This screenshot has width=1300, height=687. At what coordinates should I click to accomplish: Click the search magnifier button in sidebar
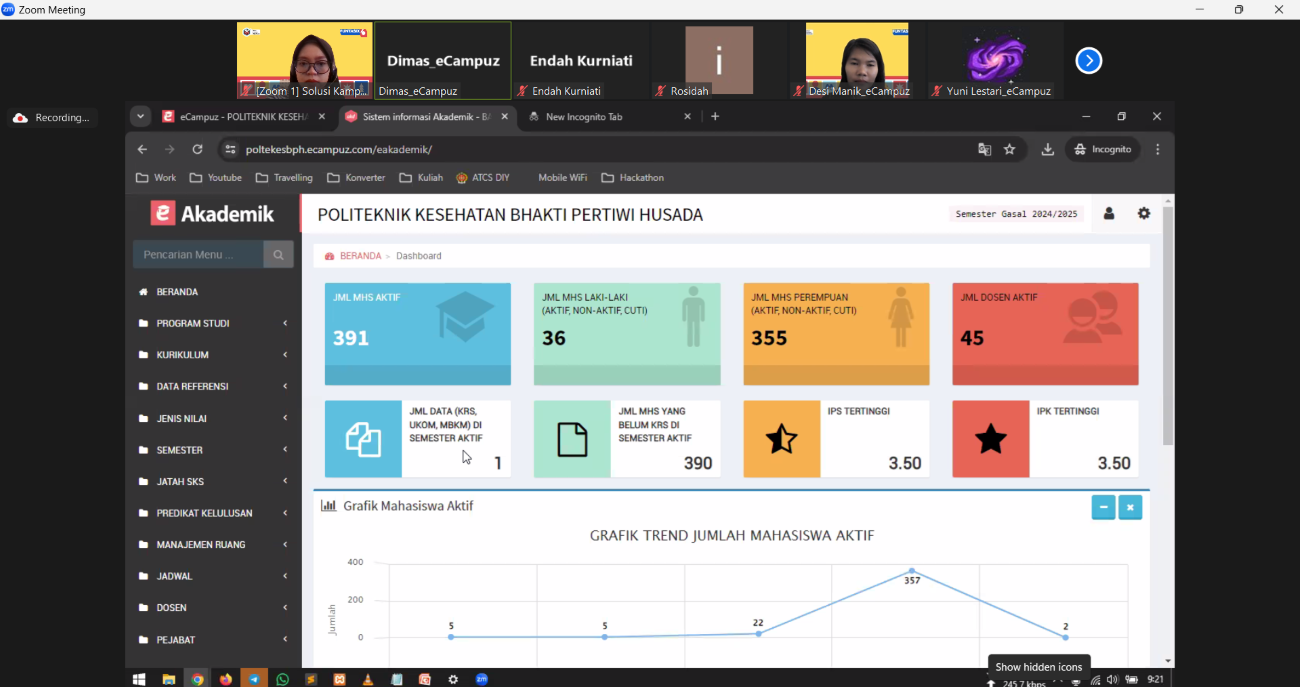tap(278, 255)
